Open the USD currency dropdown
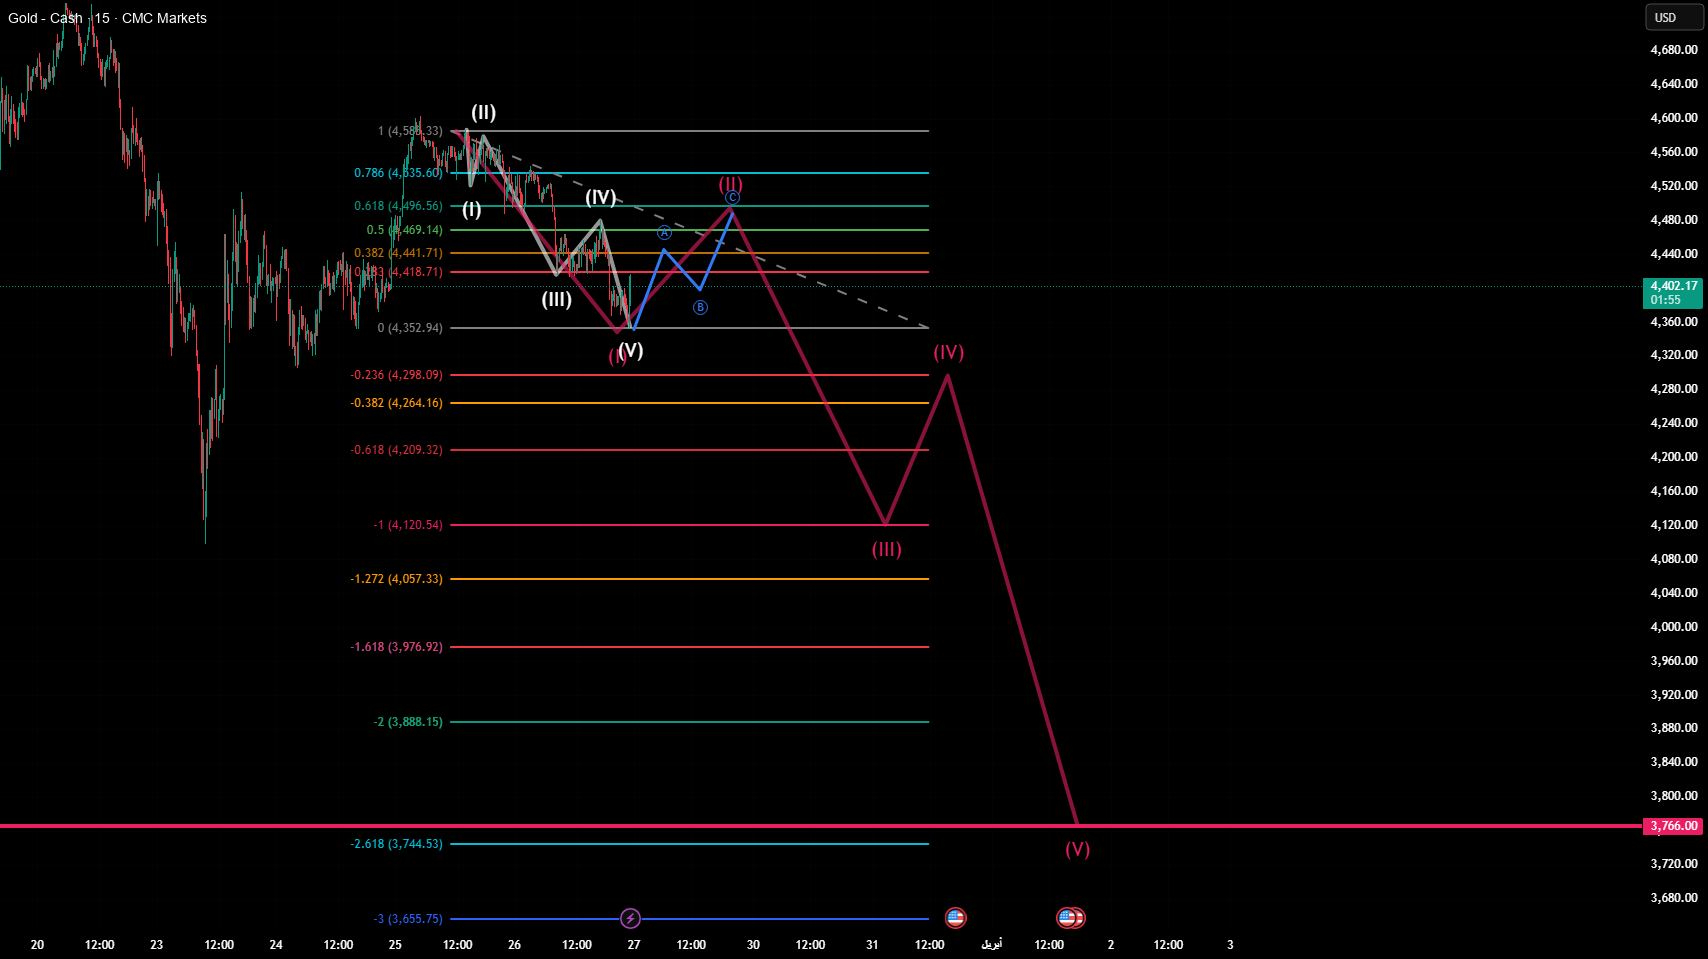 click(1673, 17)
